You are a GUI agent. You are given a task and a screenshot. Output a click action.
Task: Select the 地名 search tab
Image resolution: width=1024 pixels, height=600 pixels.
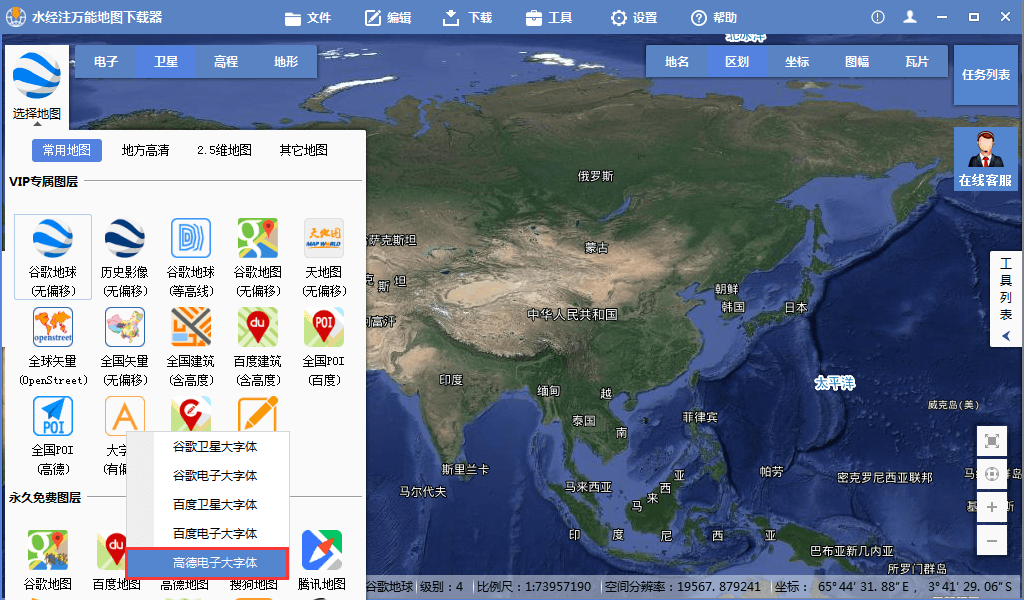coord(677,61)
